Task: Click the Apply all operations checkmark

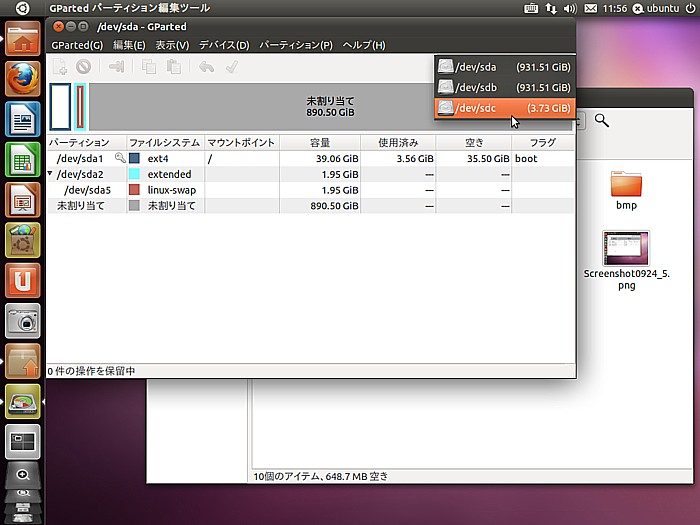Action: [231, 67]
